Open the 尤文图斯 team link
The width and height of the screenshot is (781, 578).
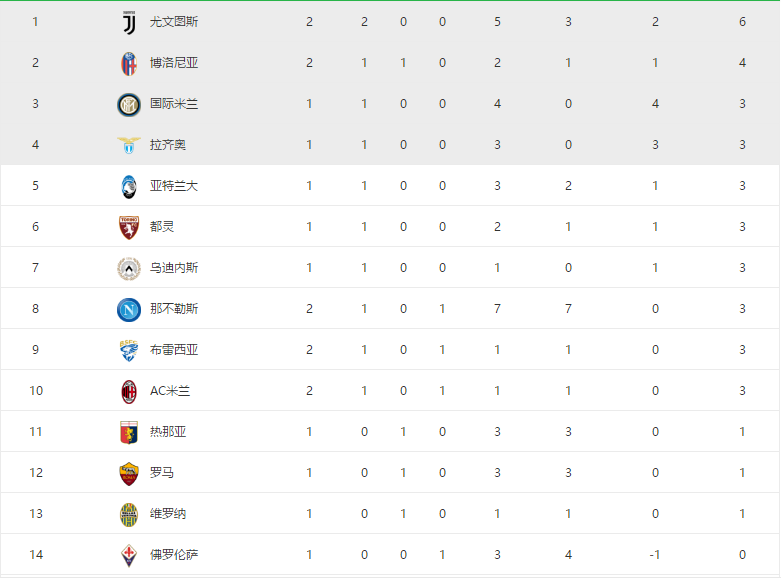coord(174,22)
